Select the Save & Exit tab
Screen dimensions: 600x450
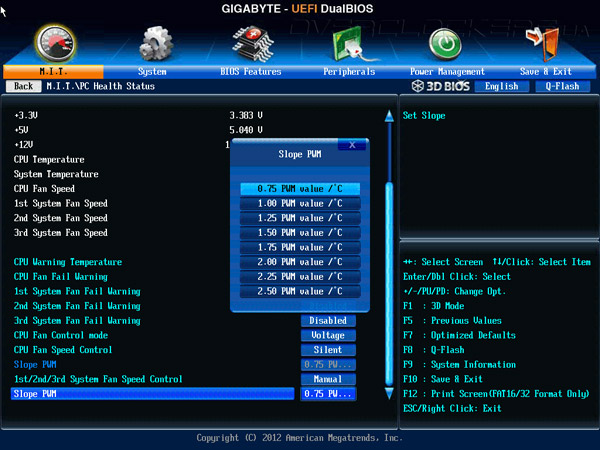[546, 72]
